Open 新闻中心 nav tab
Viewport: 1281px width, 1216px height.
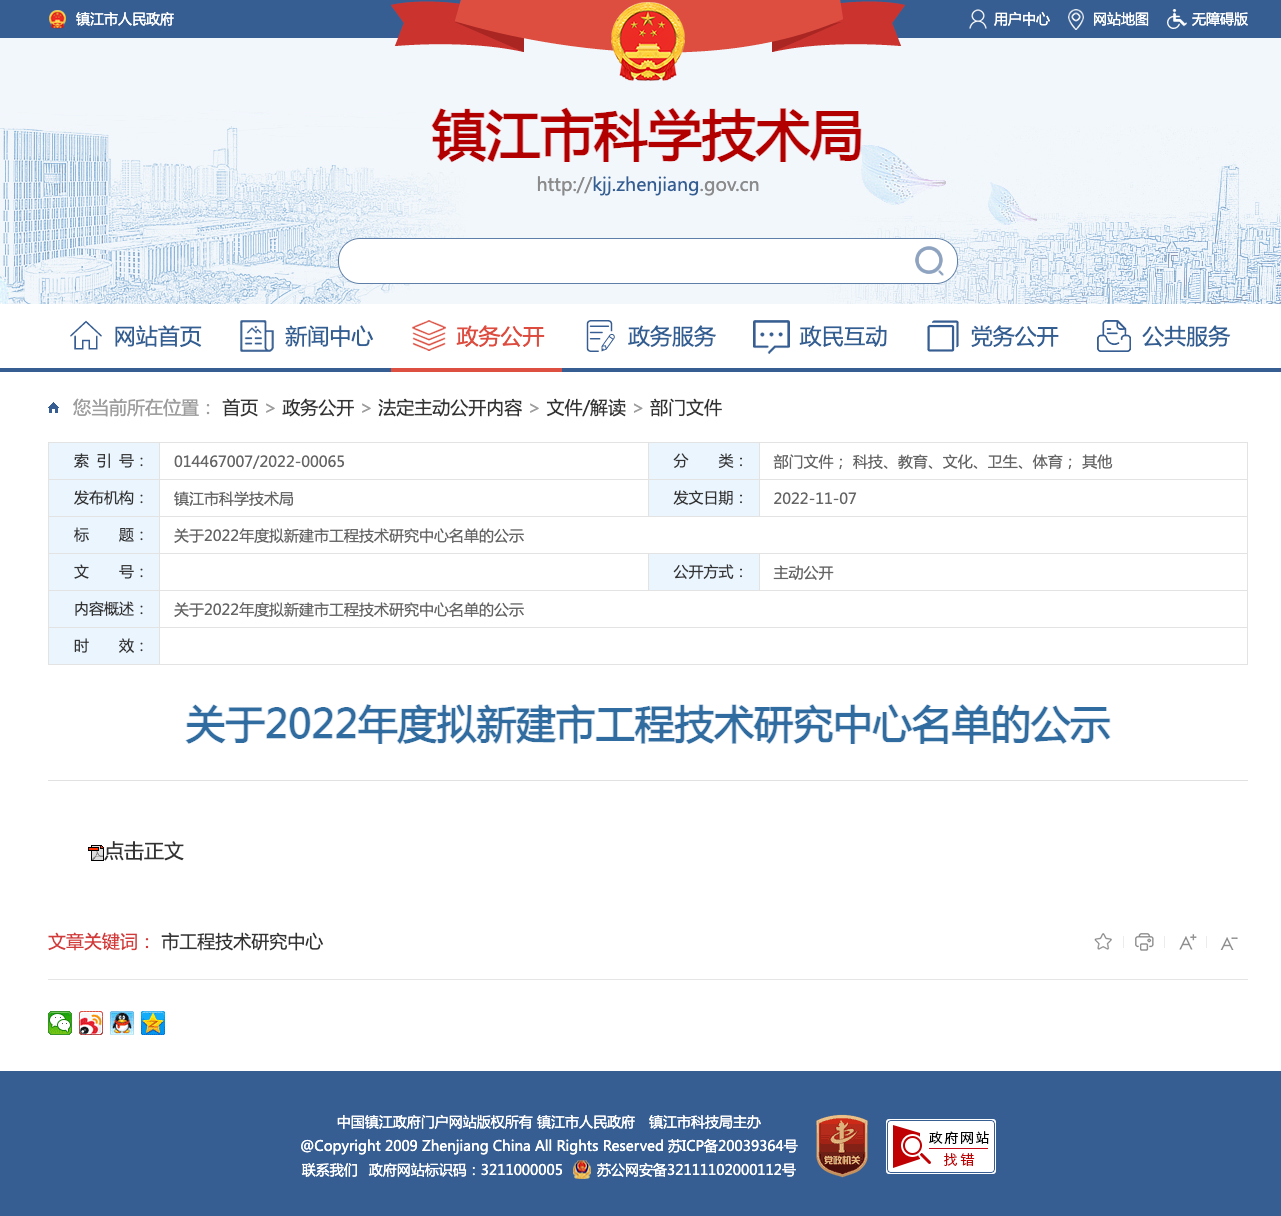pos(307,336)
